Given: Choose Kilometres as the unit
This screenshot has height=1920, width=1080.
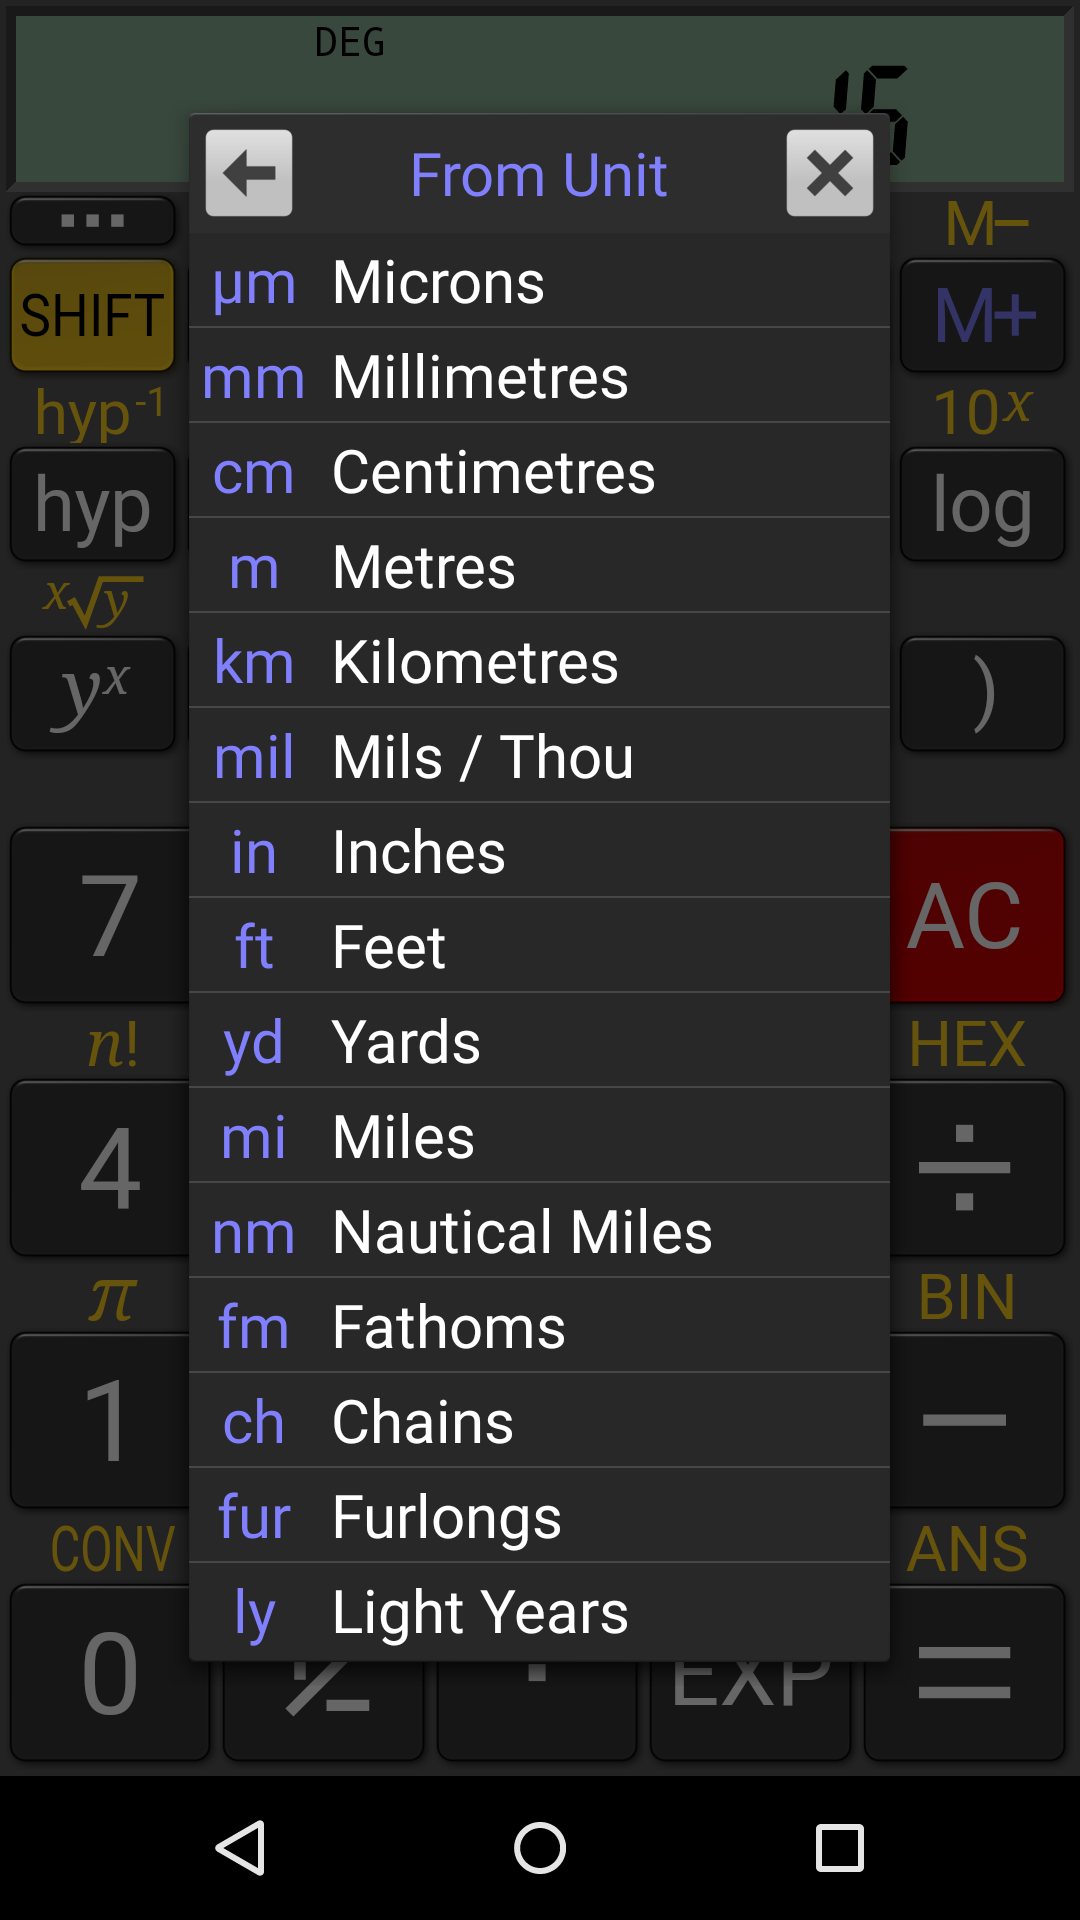Looking at the screenshot, I should tap(540, 661).
